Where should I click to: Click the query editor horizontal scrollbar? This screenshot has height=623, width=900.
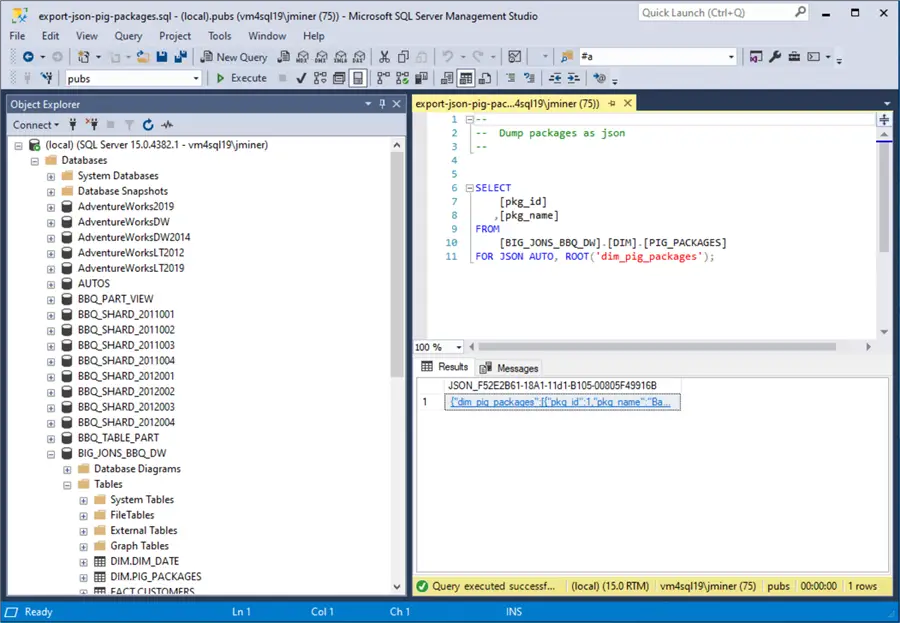(x=657, y=347)
